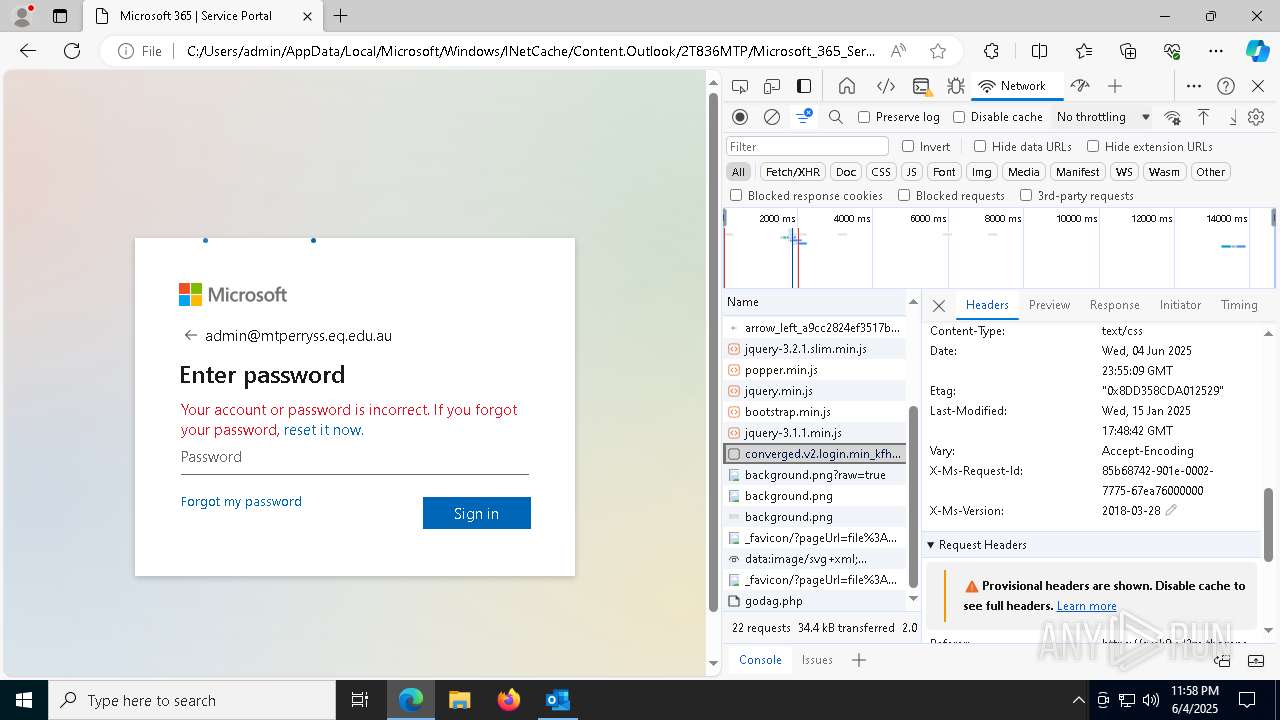
Task: Open the Console panel icon with warning
Action: [x=921, y=86]
